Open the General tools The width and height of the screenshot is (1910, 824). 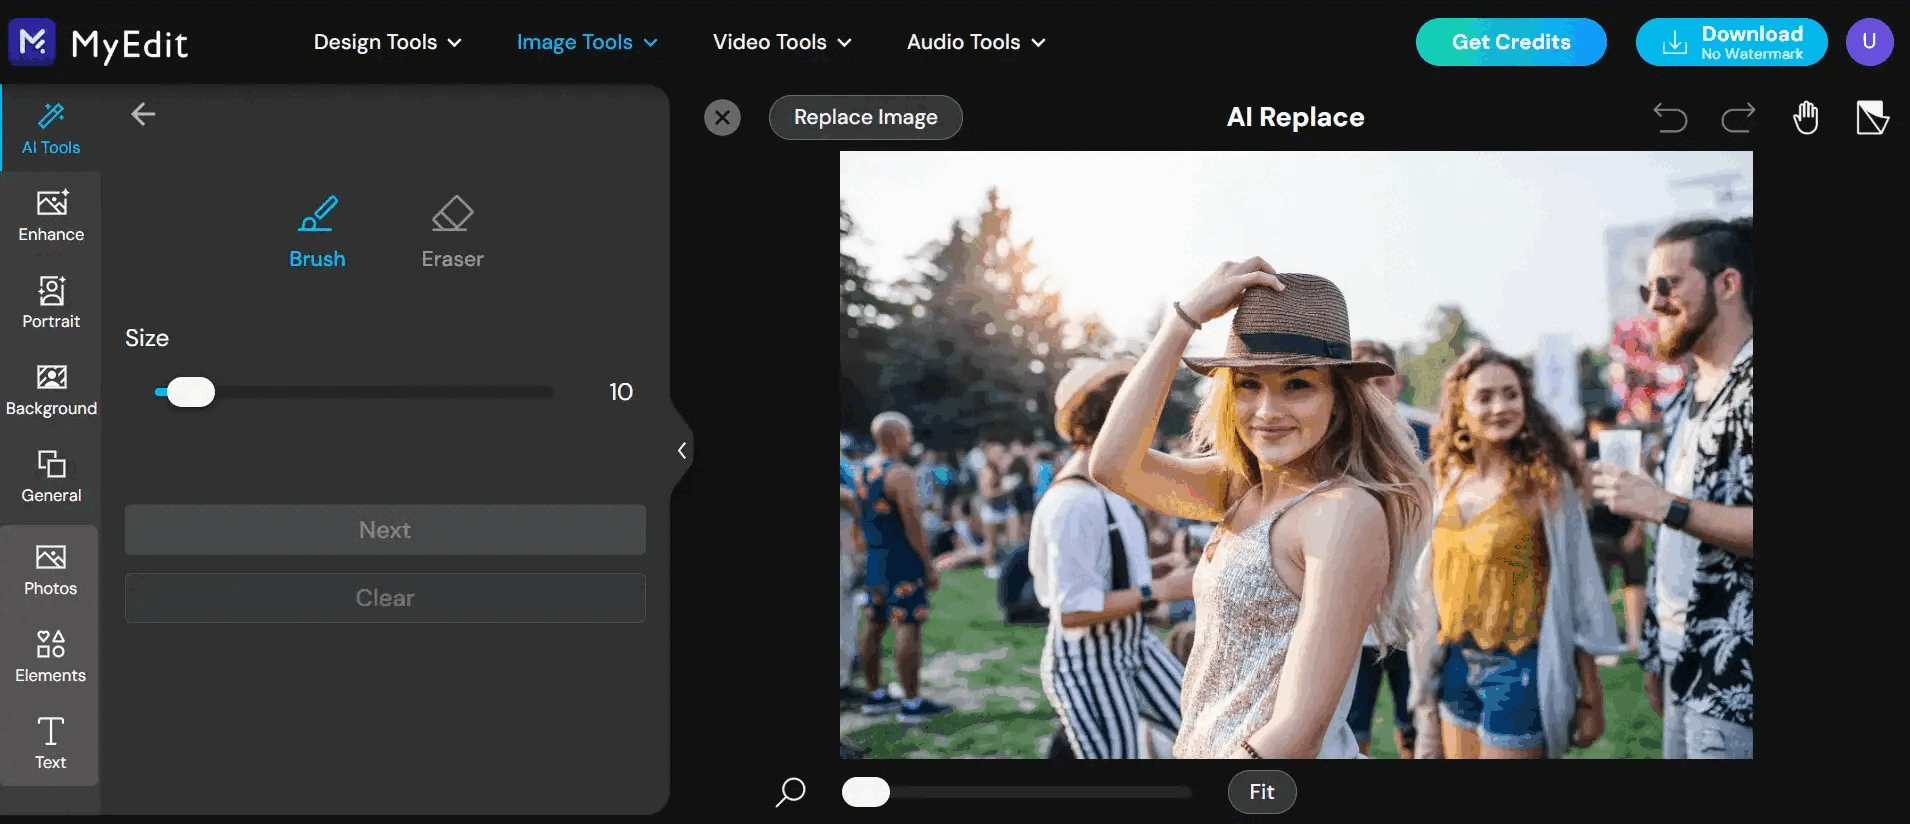(51, 477)
